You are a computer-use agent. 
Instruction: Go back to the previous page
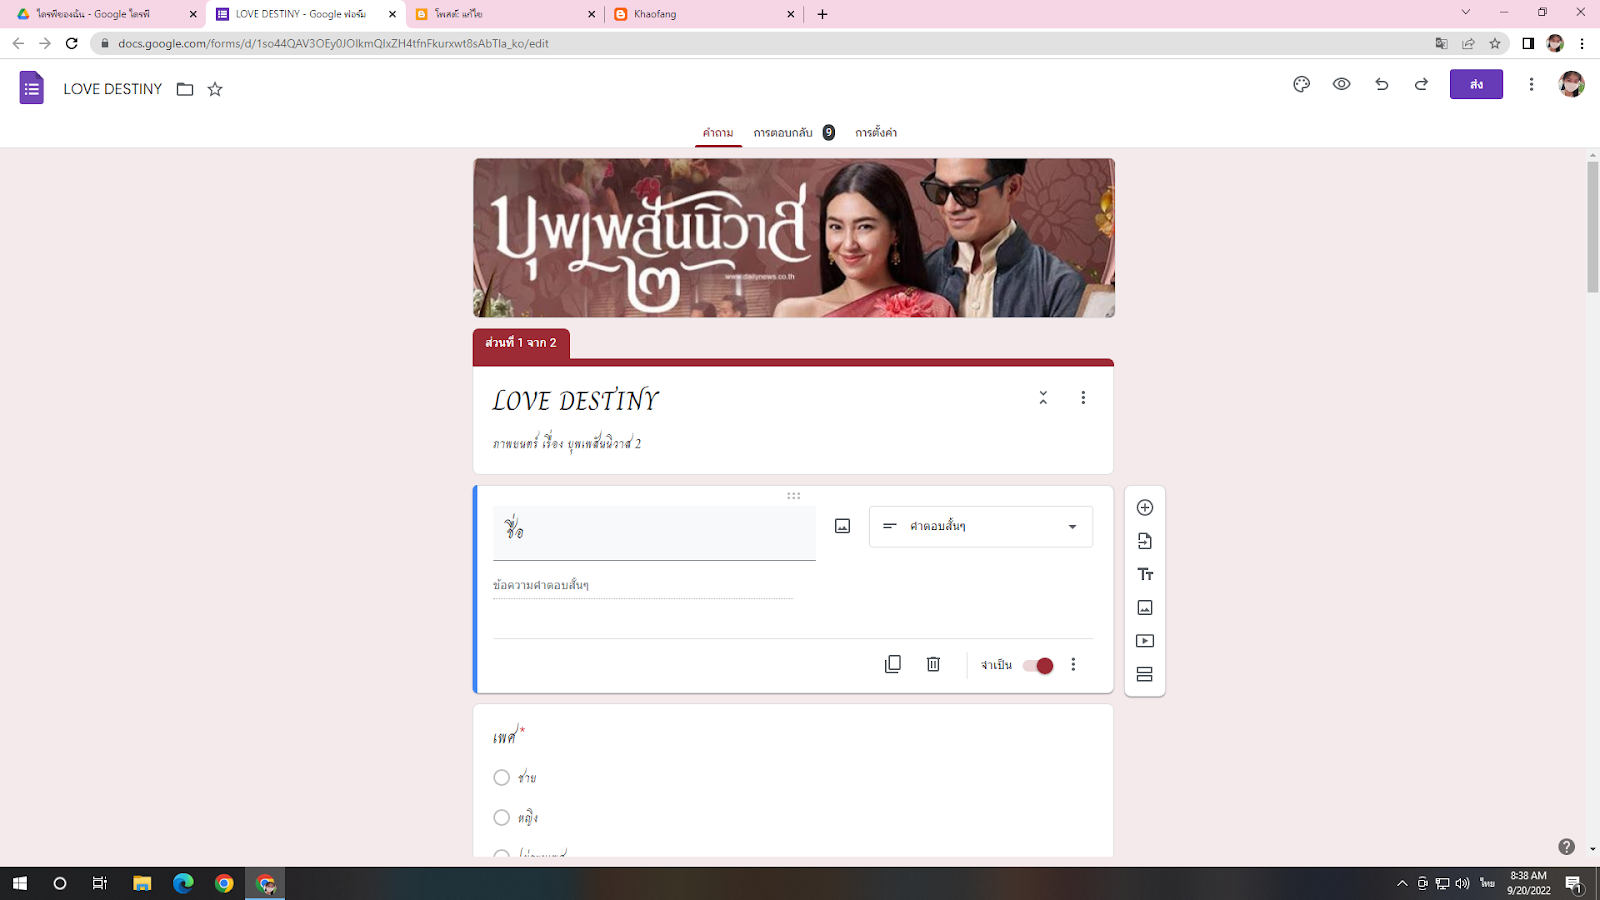click(x=18, y=43)
